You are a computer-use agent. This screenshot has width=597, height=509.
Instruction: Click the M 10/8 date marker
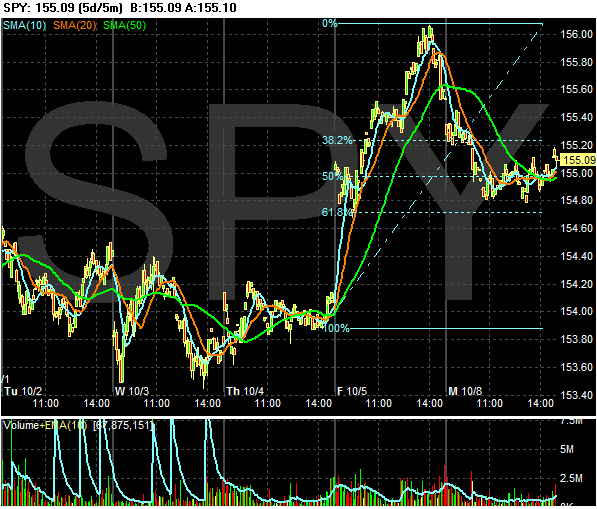point(465,391)
